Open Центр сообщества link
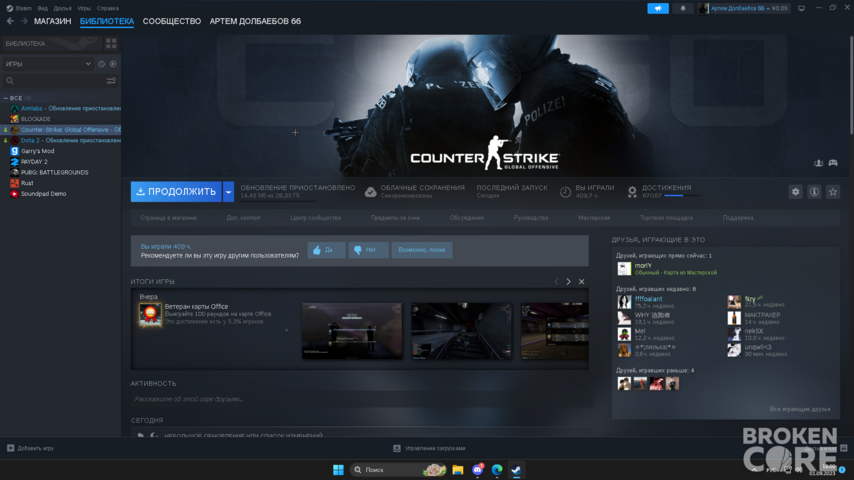This screenshot has height=480, width=854. click(315, 218)
